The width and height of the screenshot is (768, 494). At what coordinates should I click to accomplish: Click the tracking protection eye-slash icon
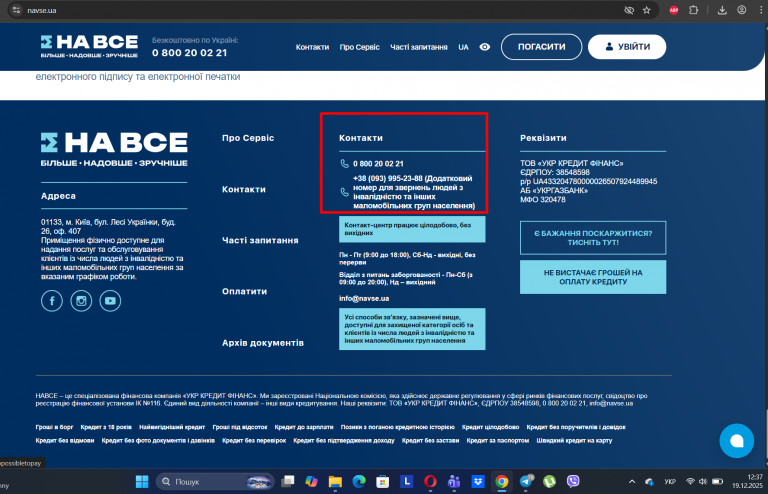[x=629, y=10]
